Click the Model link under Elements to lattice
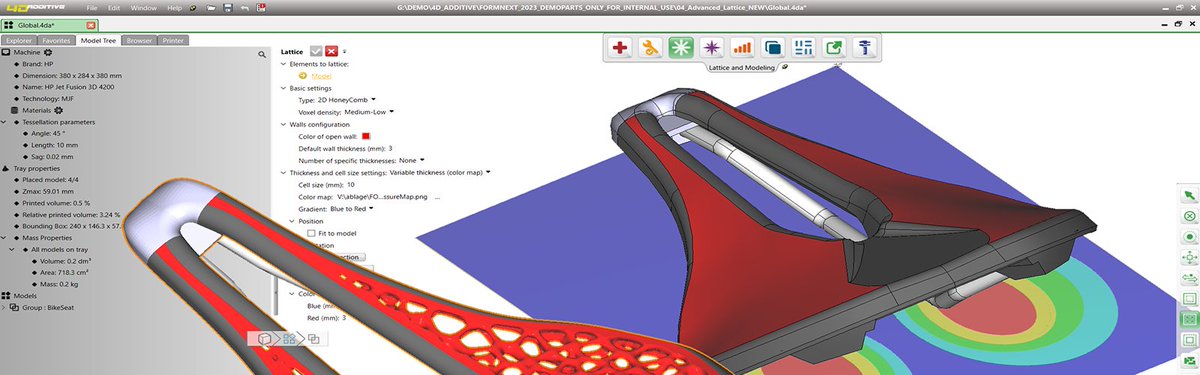The height and width of the screenshot is (375, 1200). 321,75
